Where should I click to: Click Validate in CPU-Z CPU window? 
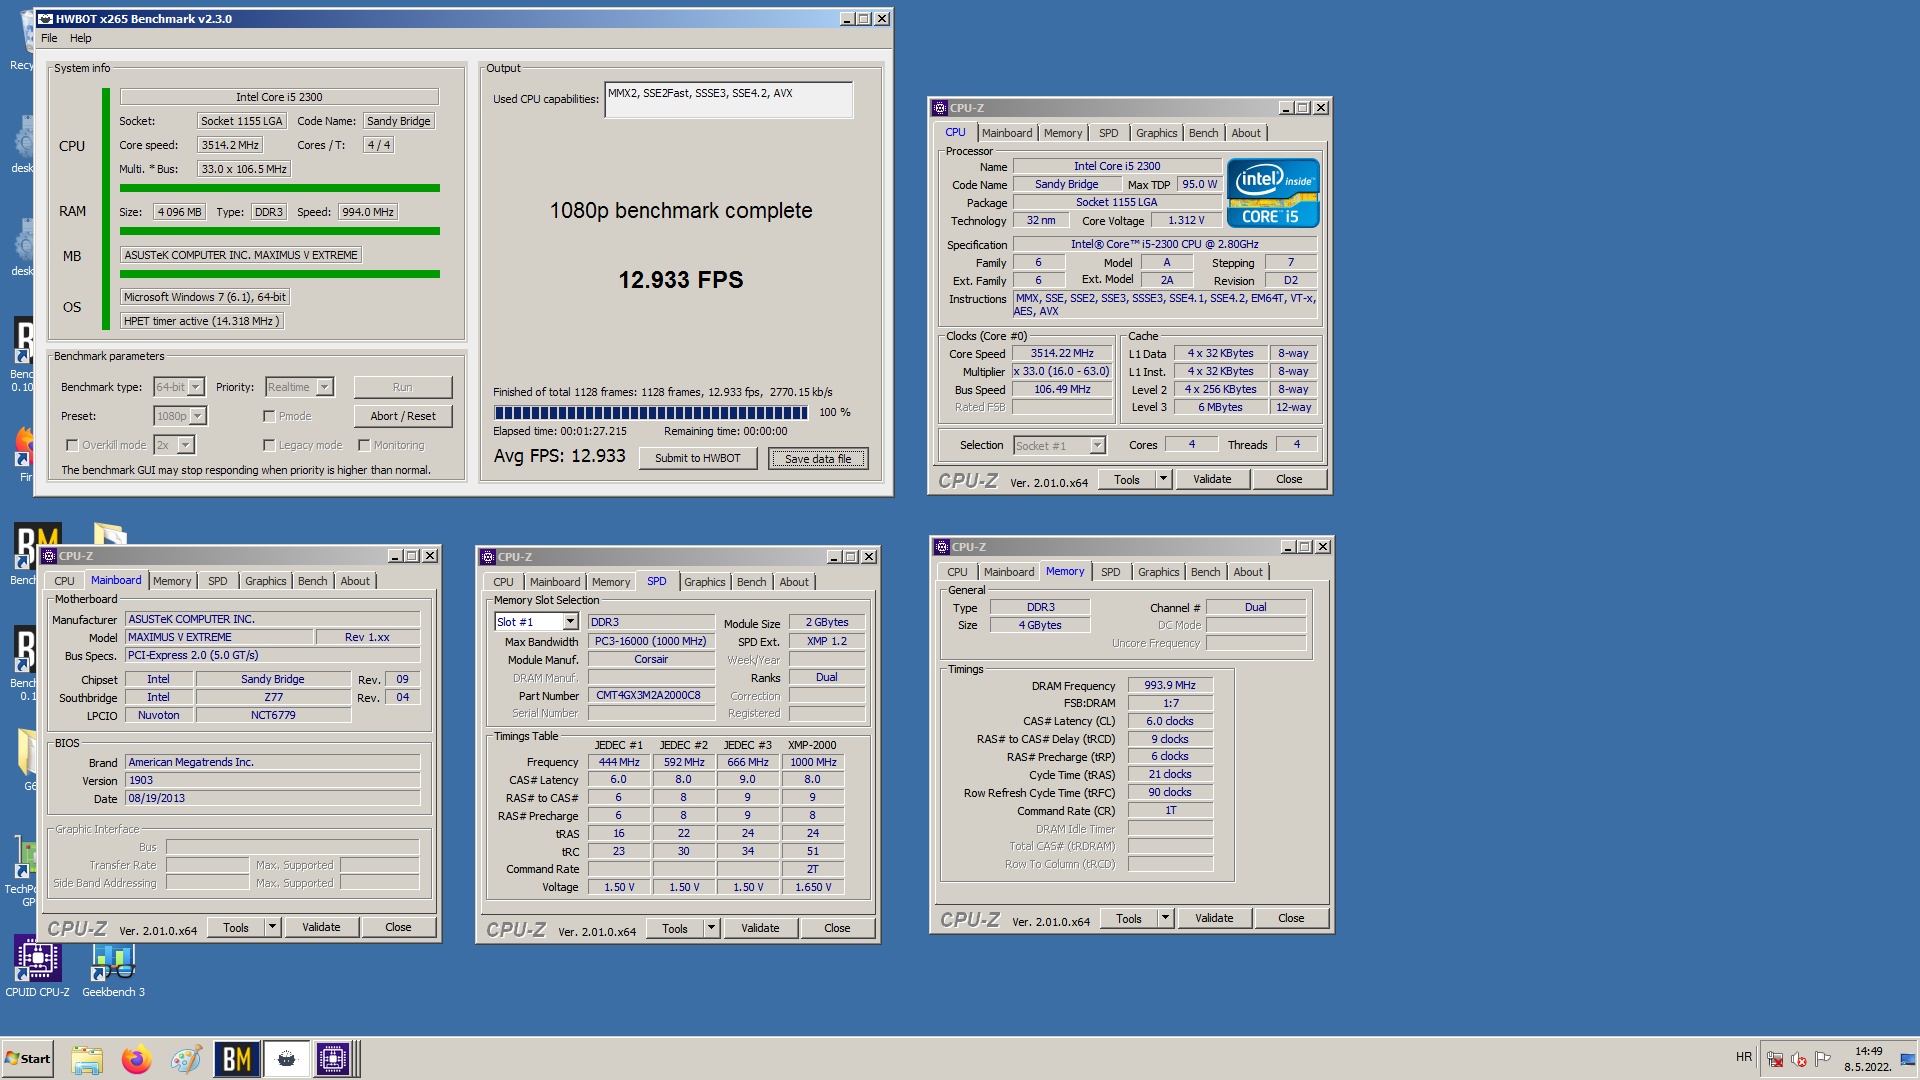1212,479
